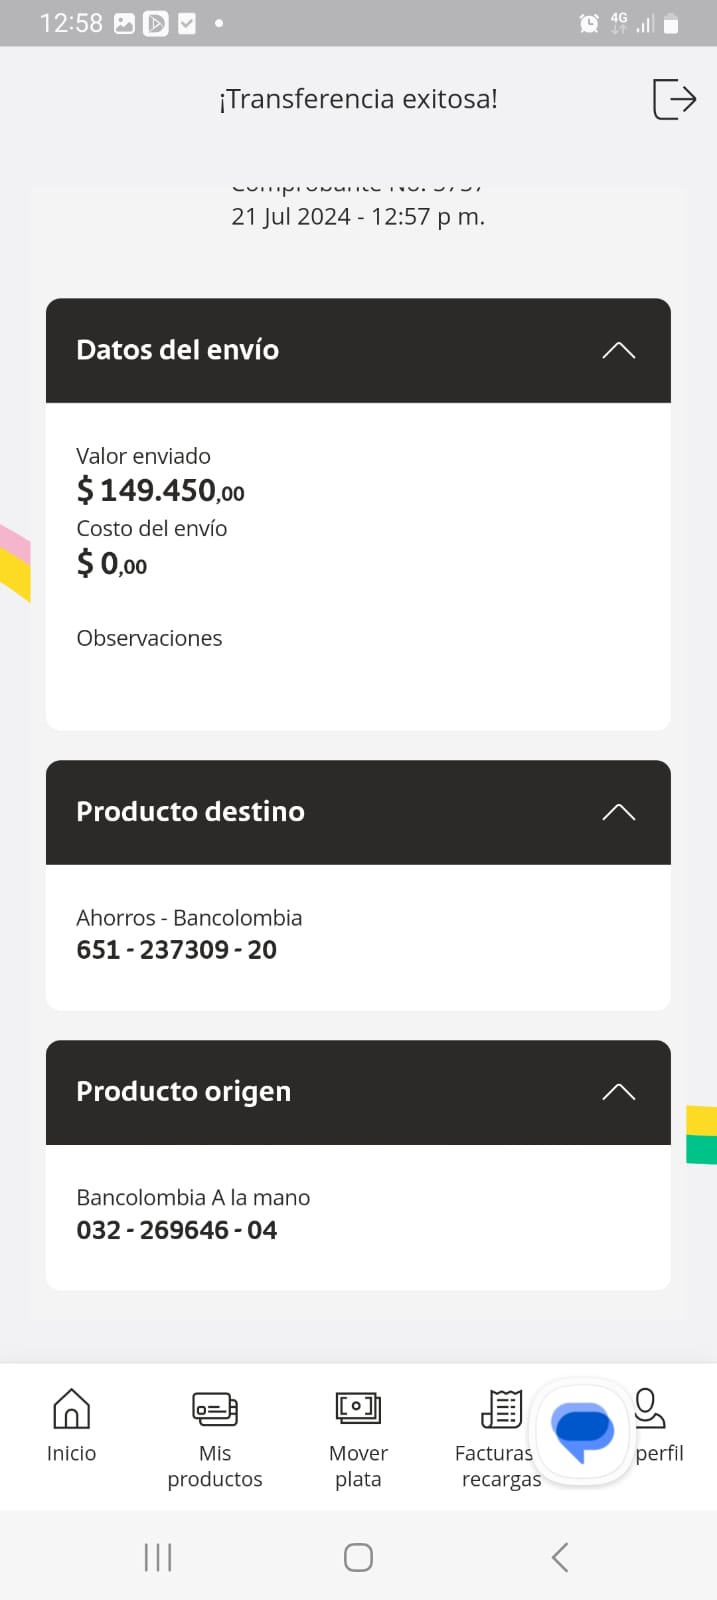Switch to the Mis productos tab label
This screenshot has width=717, height=1600.
pos(215,1466)
